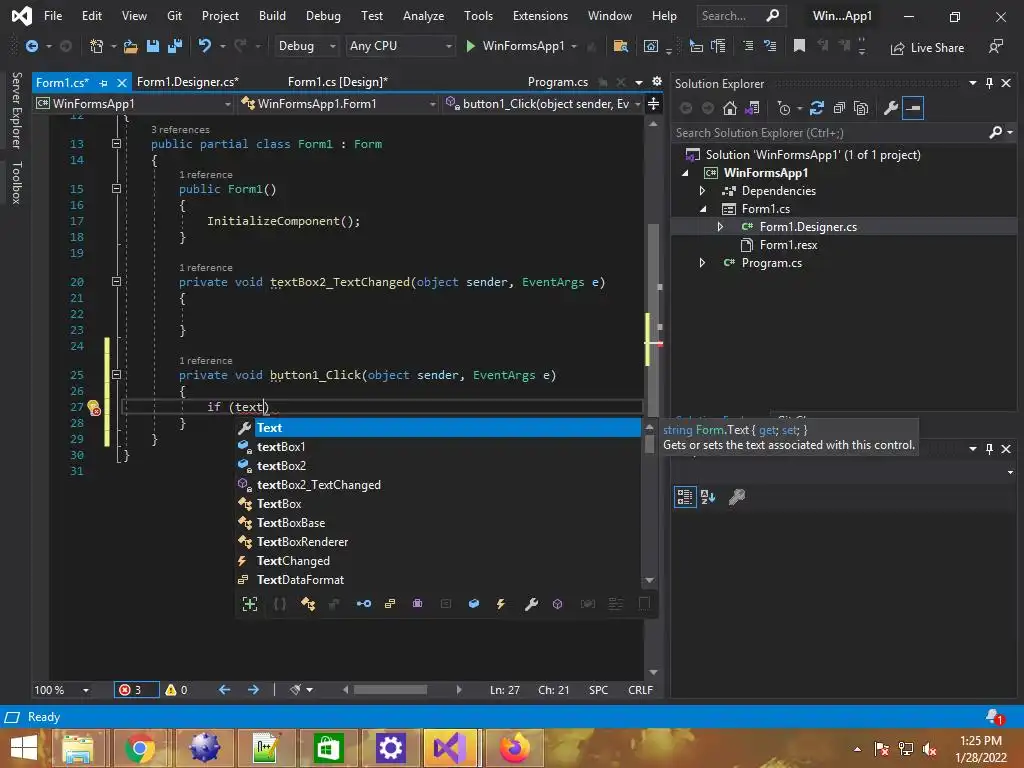Start debugging with green play icon

pyautogui.click(x=470, y=46)
